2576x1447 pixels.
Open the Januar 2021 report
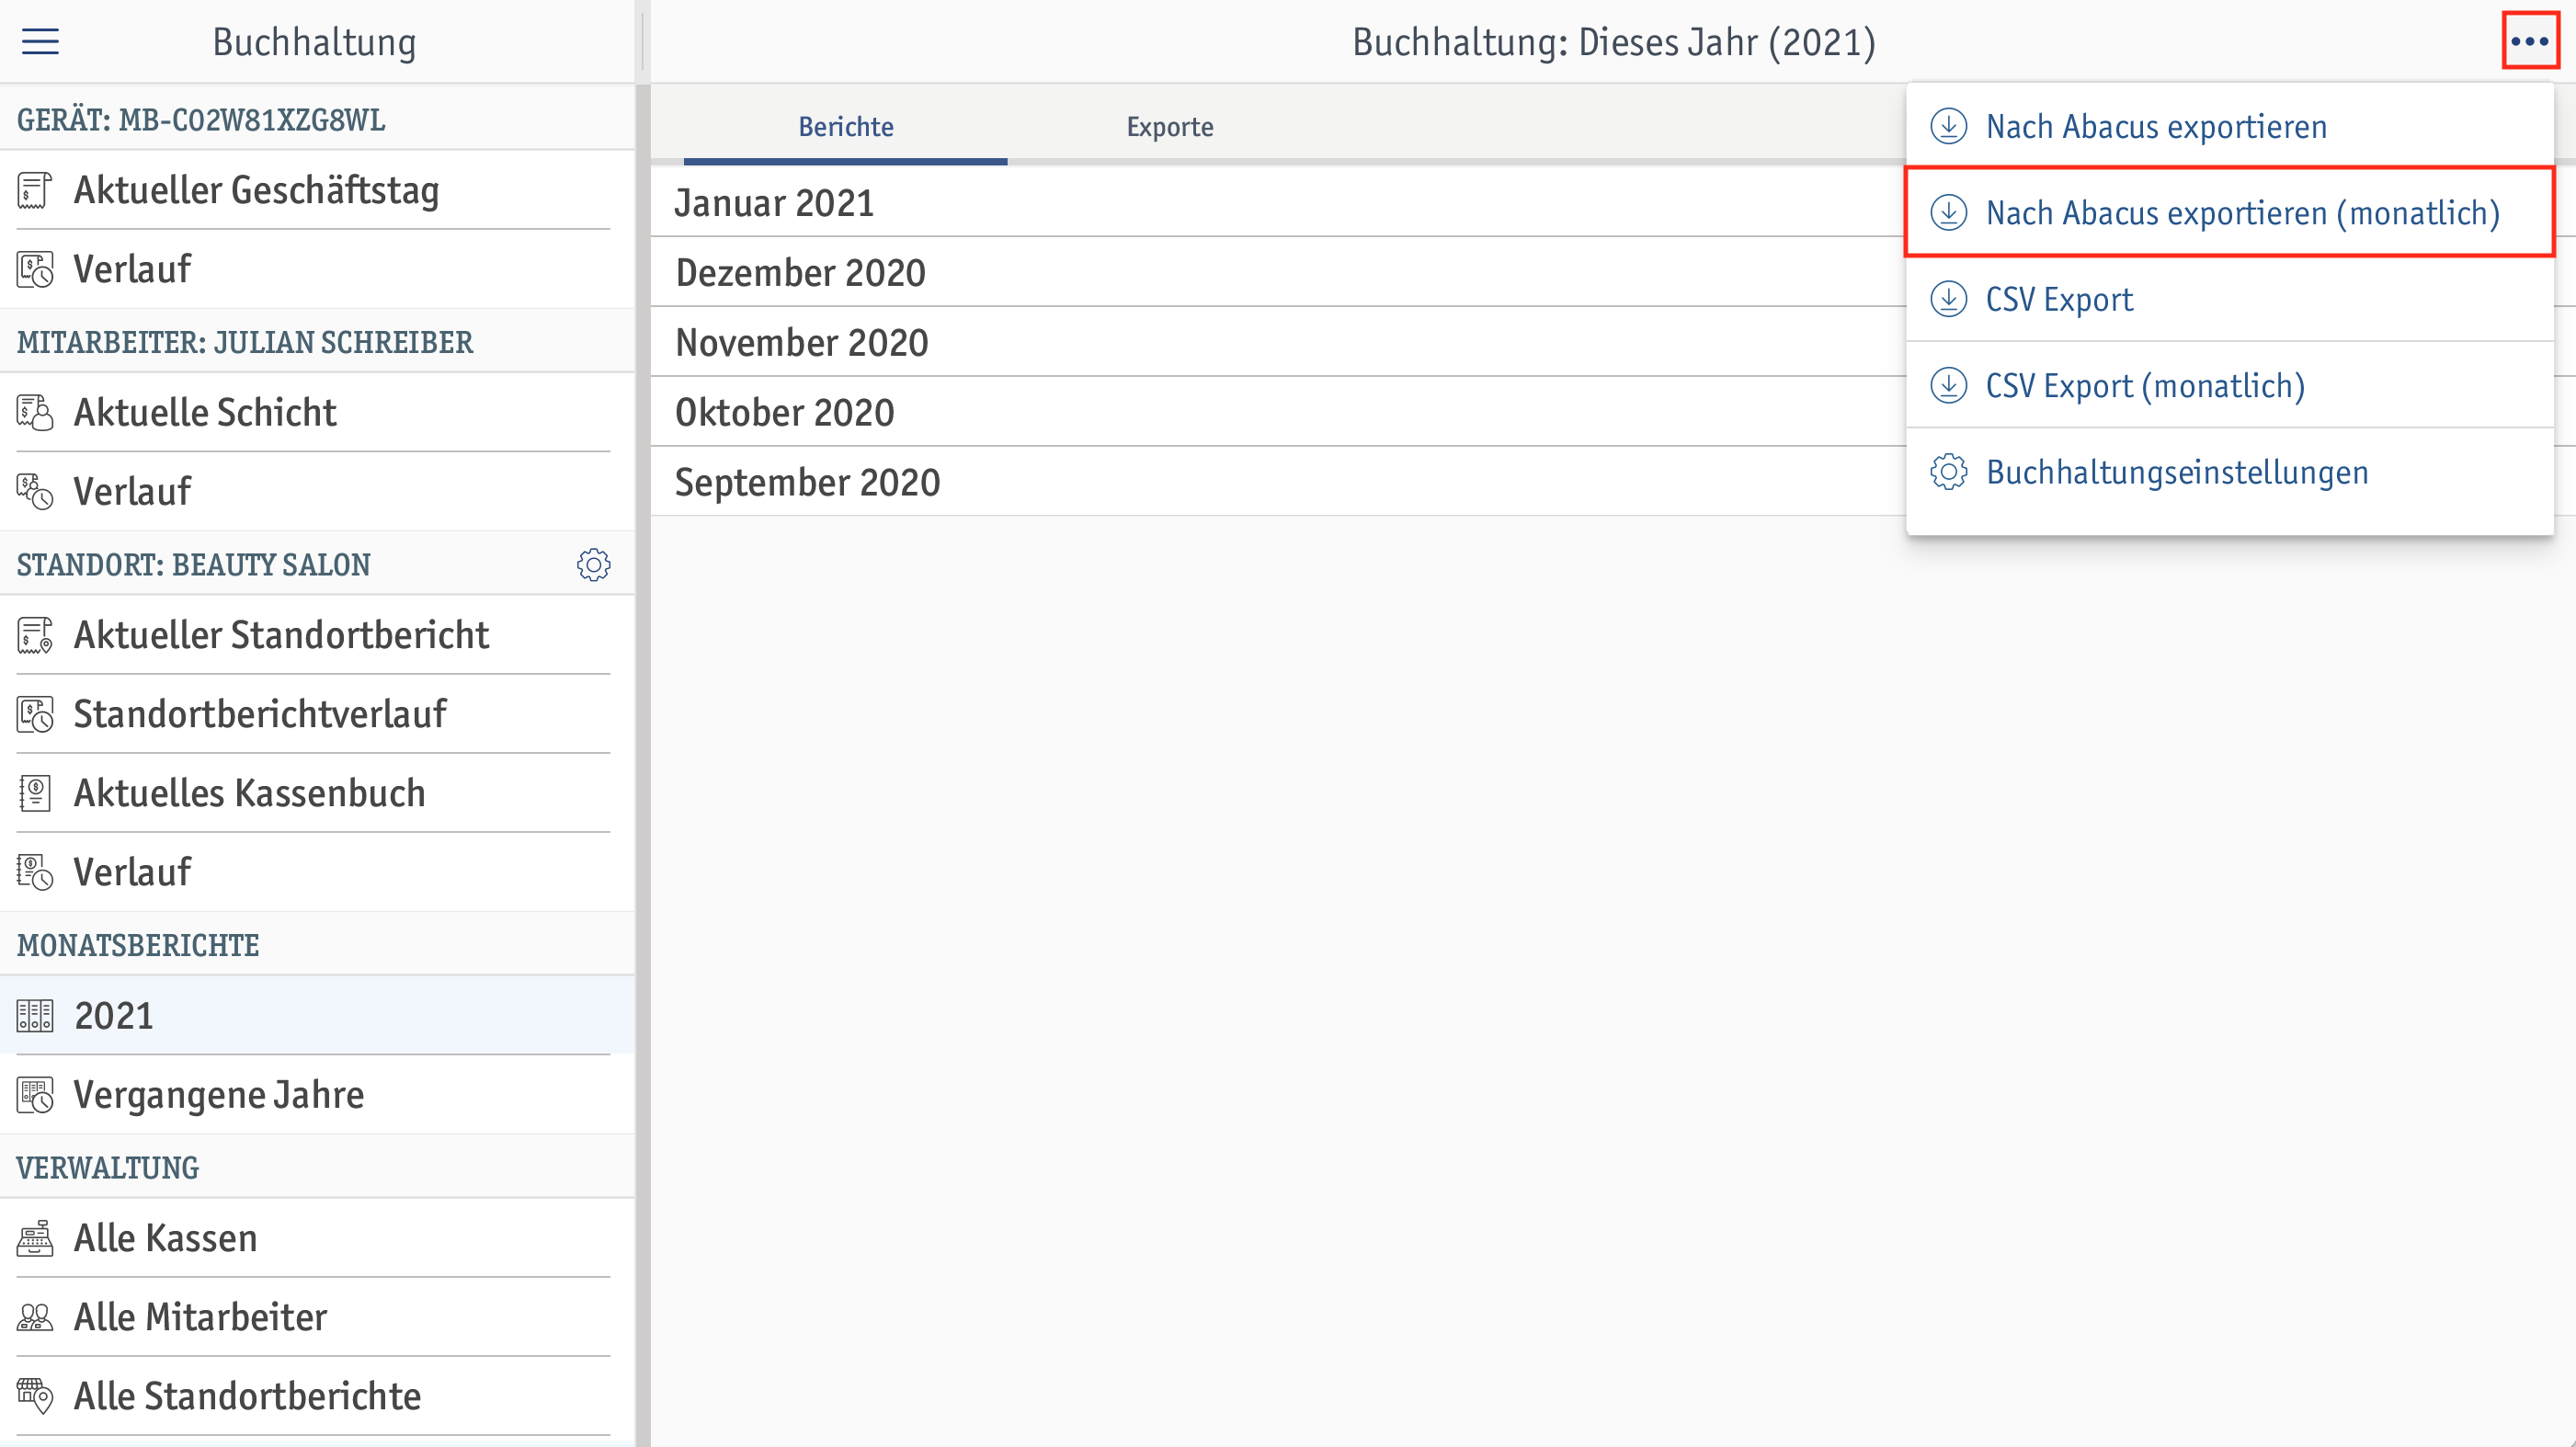(1278, 203)
